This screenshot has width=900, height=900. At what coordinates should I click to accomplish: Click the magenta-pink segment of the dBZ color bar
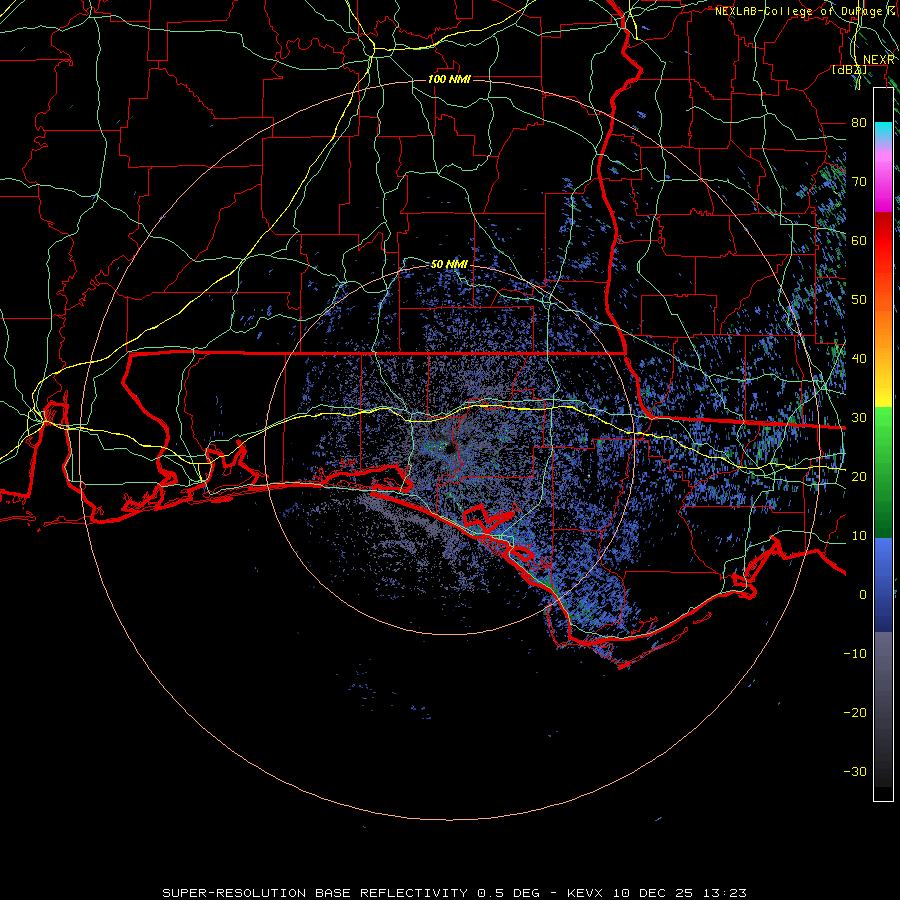point(883,178)
